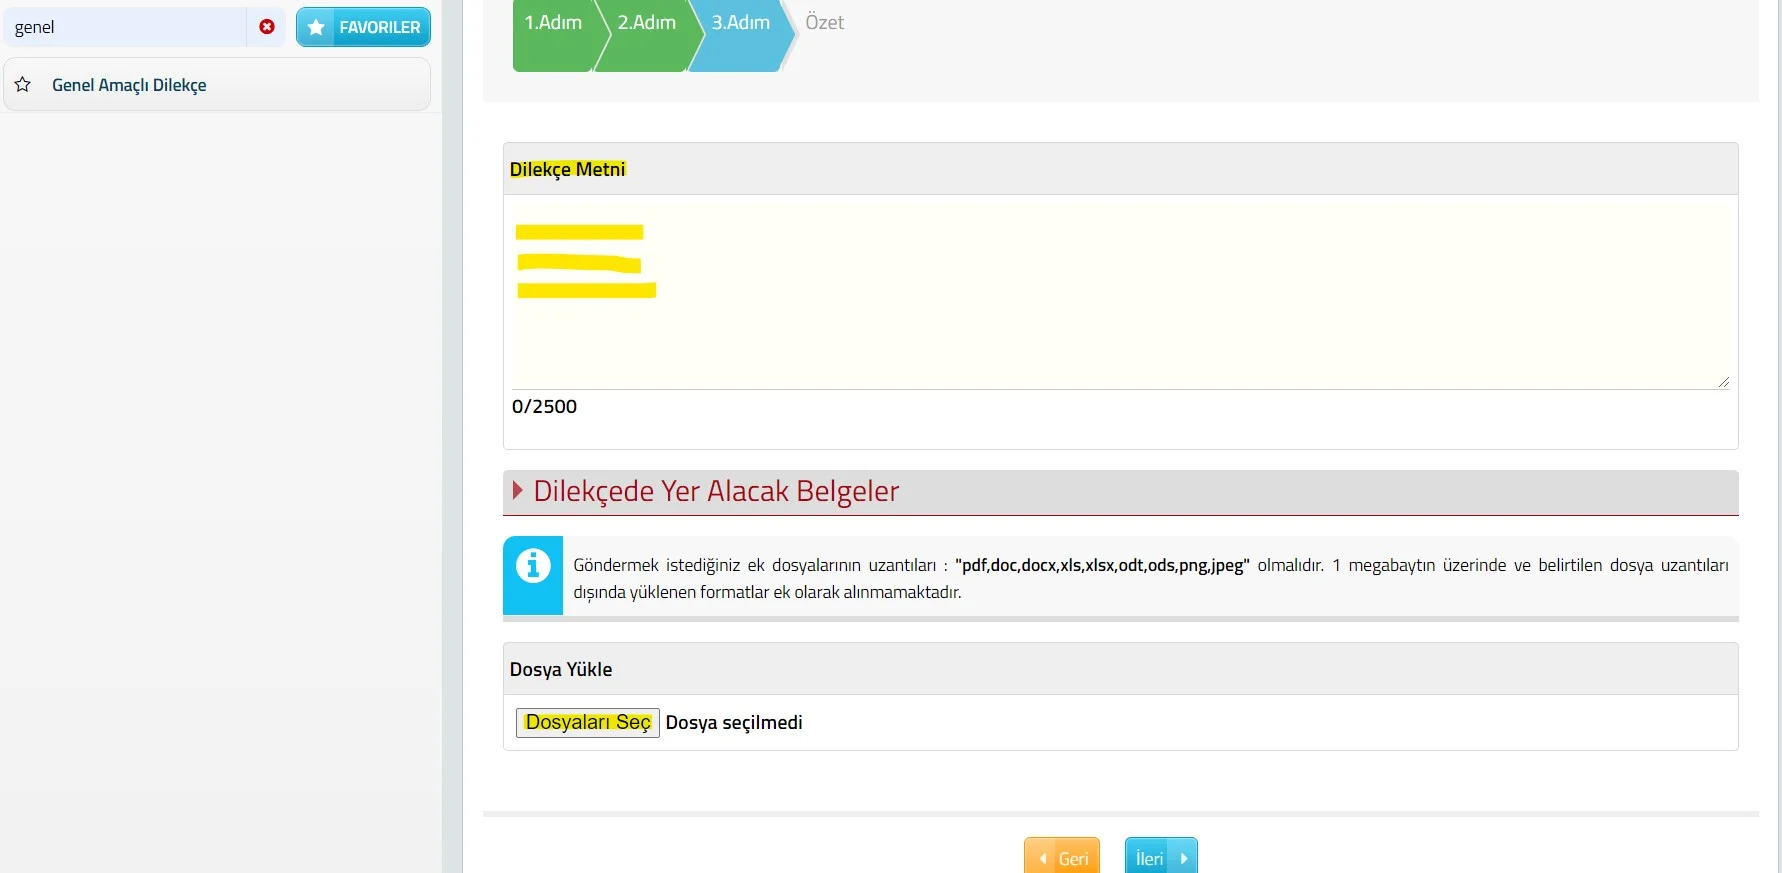
Task: Go back with the Geri button
Action: point(1062,857)
